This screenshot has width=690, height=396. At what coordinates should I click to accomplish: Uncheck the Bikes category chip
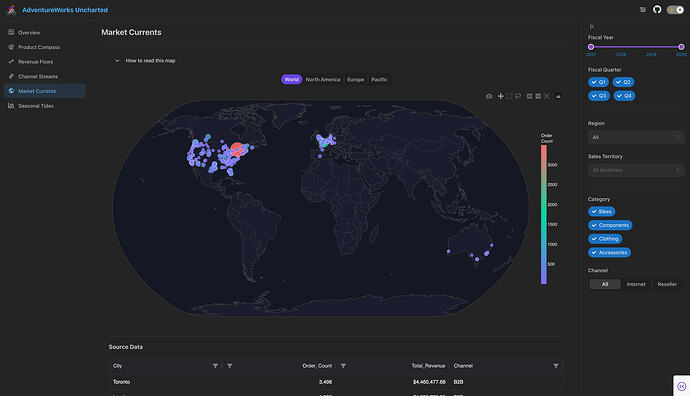(602, 212)
